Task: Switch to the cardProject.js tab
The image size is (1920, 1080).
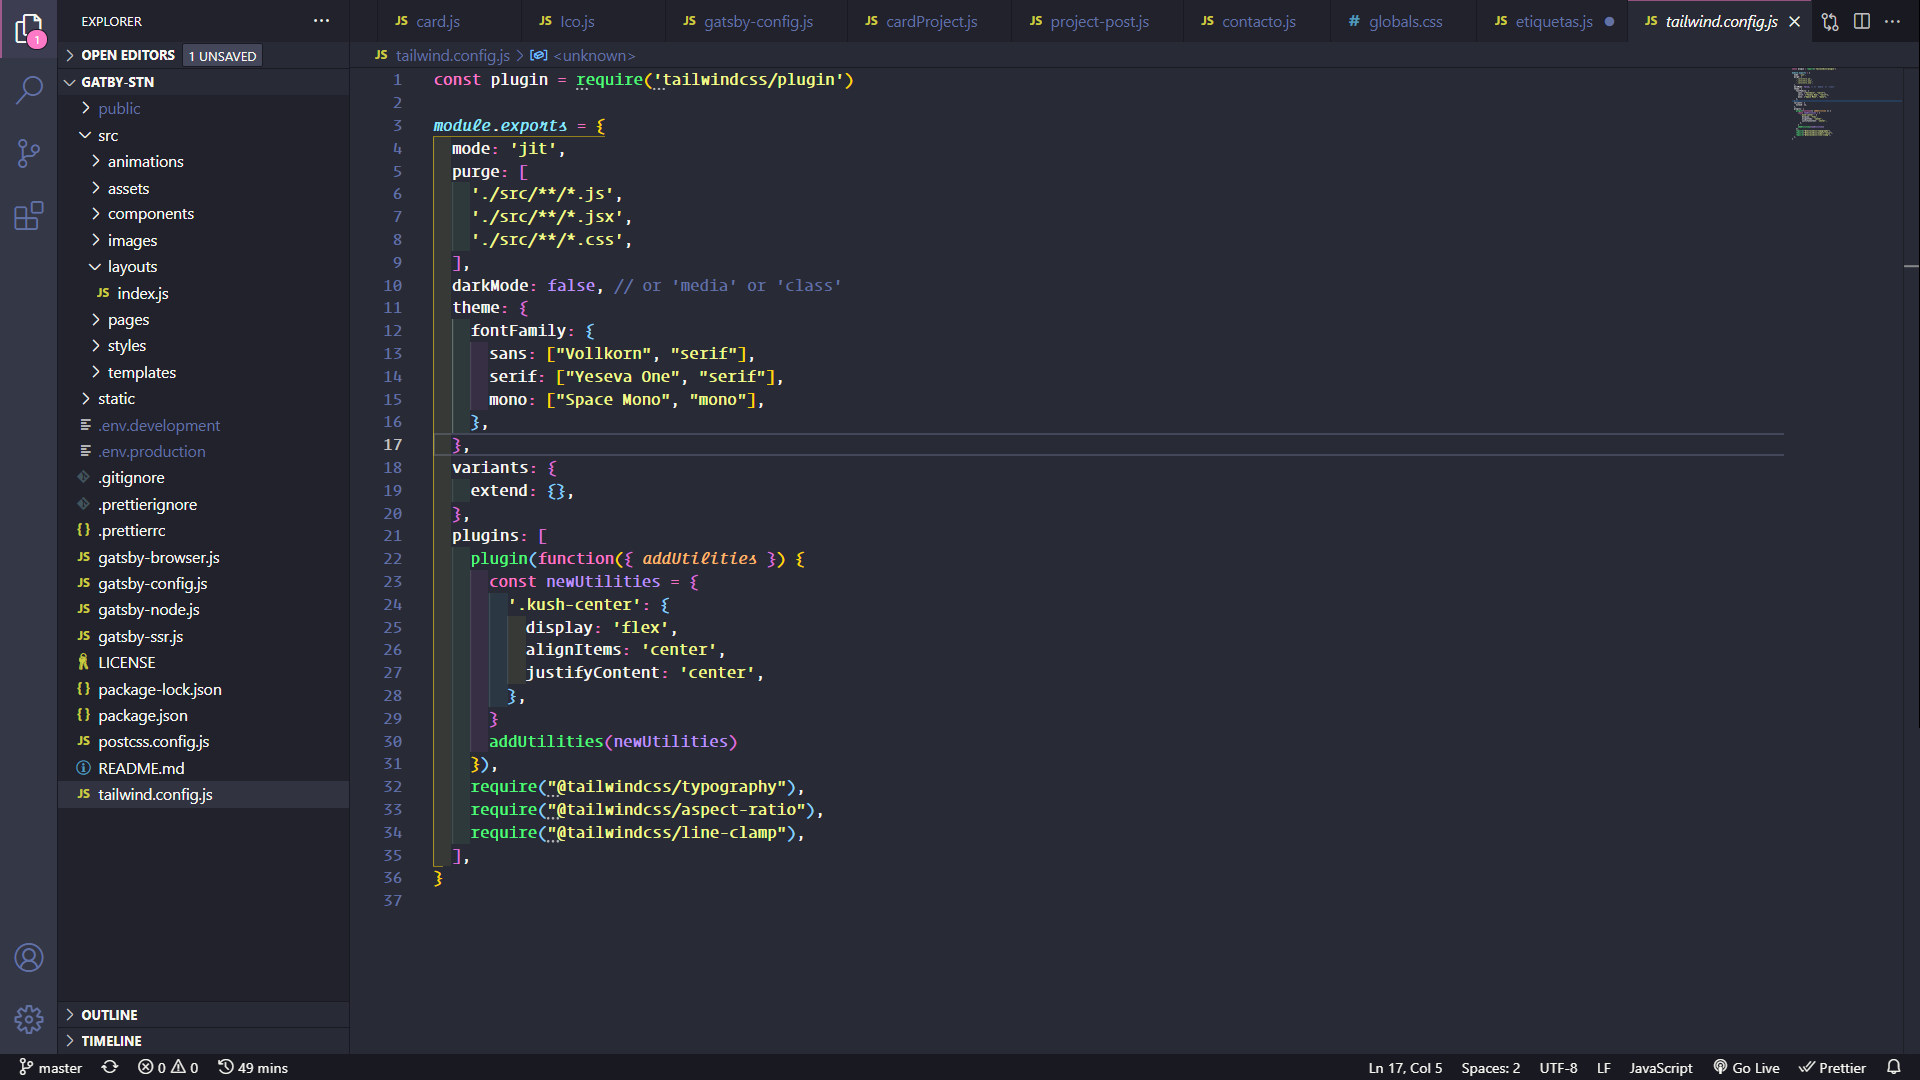Action: [x=930, y=21]
